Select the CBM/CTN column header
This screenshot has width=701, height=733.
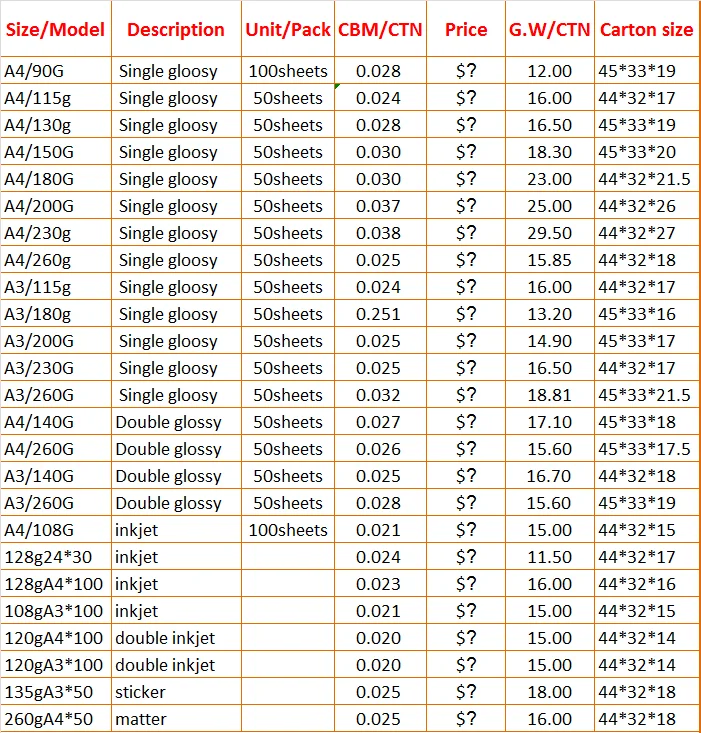point(379,29)
